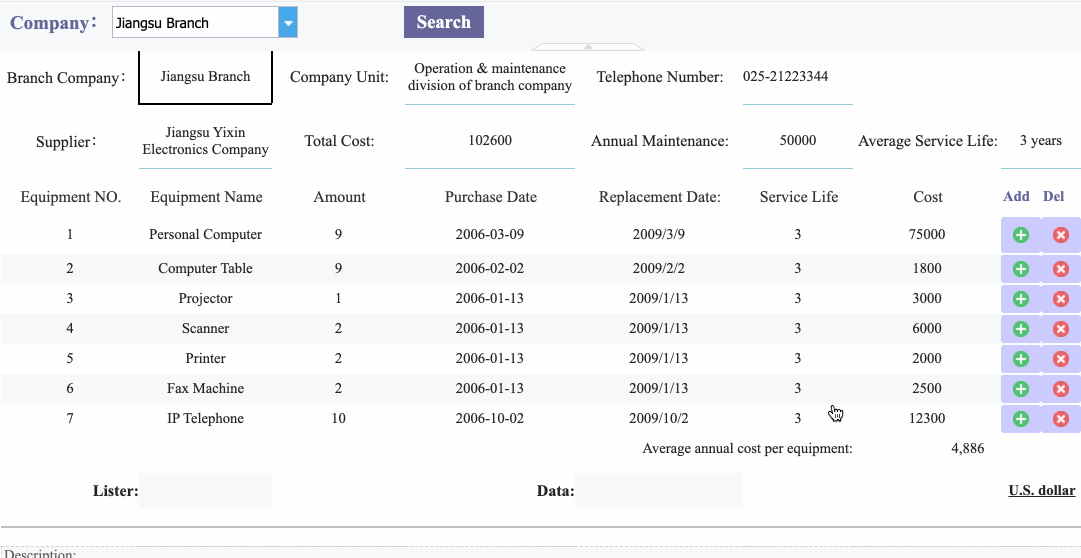Screen dimensions: 1081x558
Task: Click the Total Cost value 102600
Action: 489,141
